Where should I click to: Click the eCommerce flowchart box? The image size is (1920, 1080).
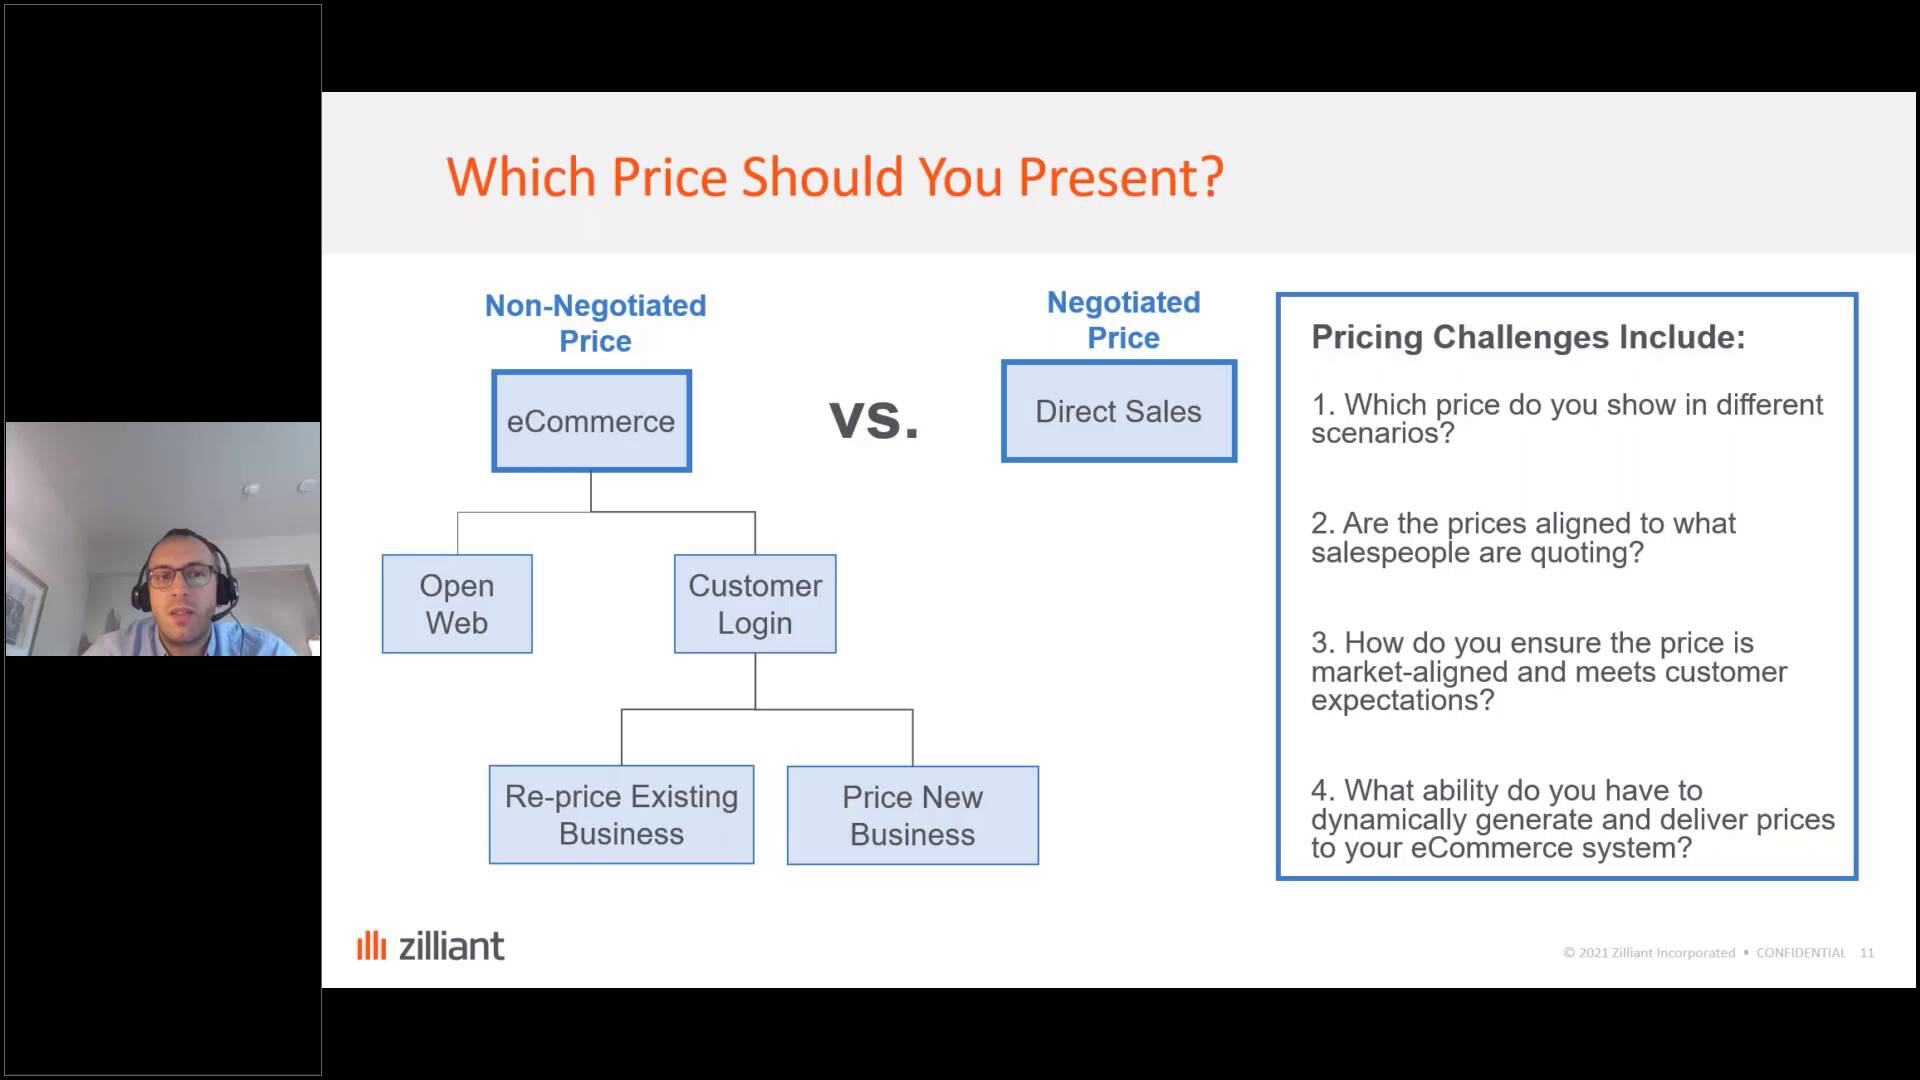coord(591,421)
